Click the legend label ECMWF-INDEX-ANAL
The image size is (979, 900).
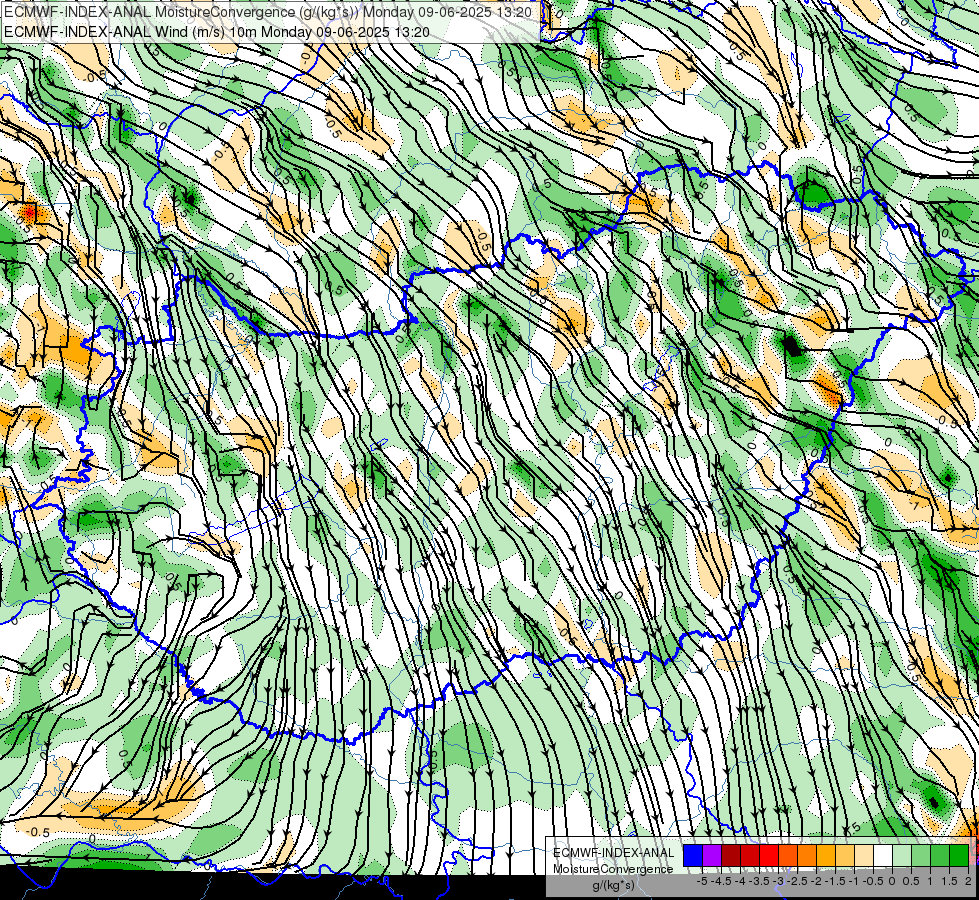pyautogui.click(x=613, y=853)
